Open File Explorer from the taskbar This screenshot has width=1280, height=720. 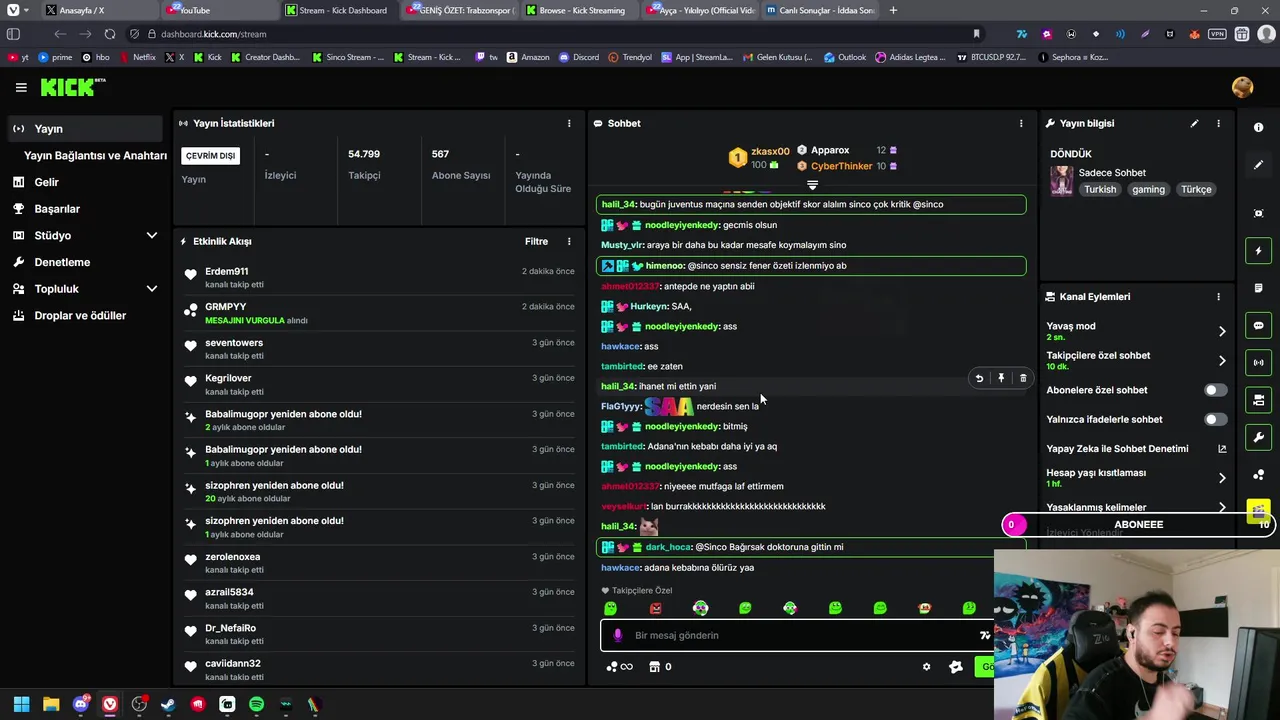pyautogui.click(x=51, y=704)
